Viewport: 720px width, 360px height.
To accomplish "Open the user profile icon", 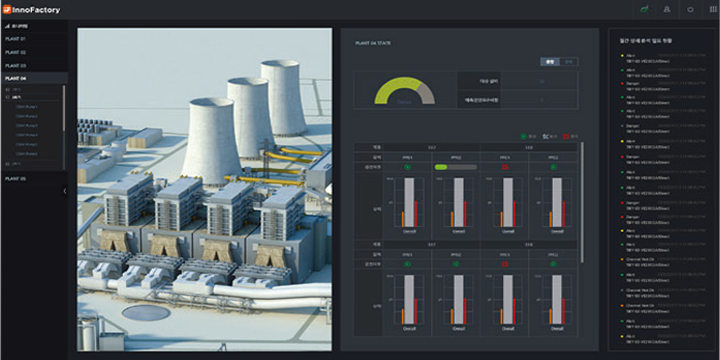I will [x=667, y=9].
